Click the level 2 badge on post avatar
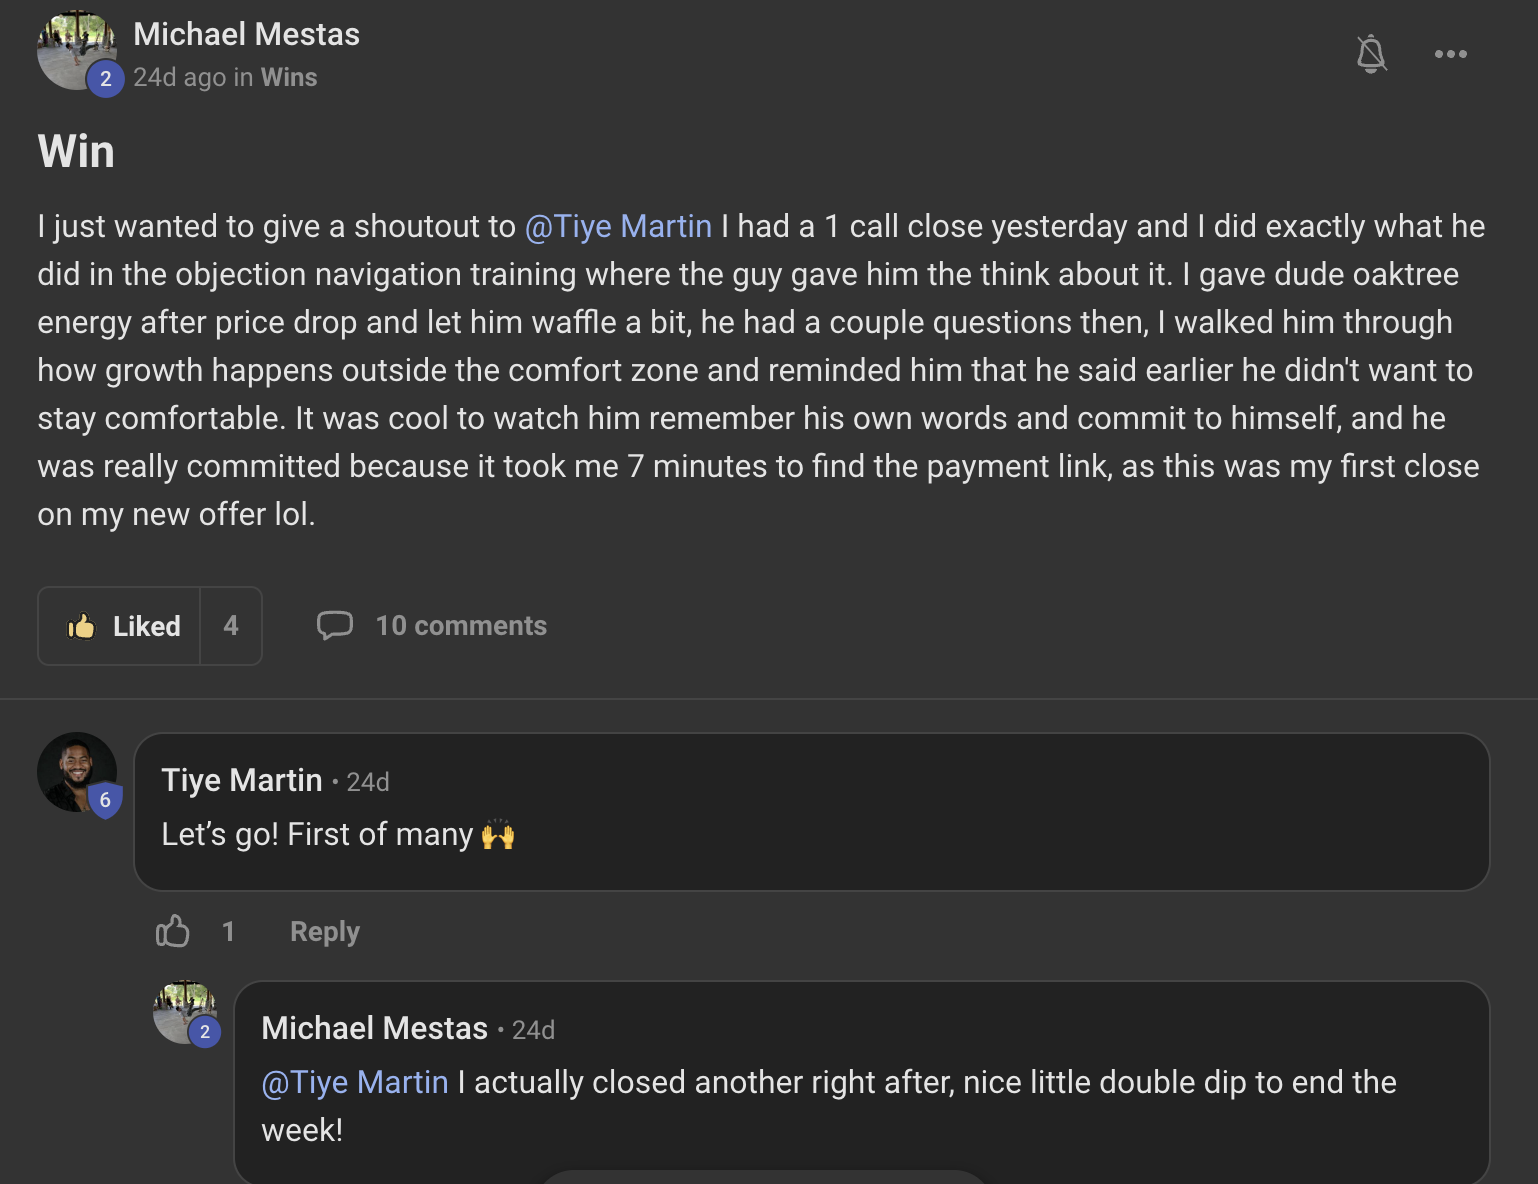This screenshot has height=1184, width=1538. (x=105, y=79)
